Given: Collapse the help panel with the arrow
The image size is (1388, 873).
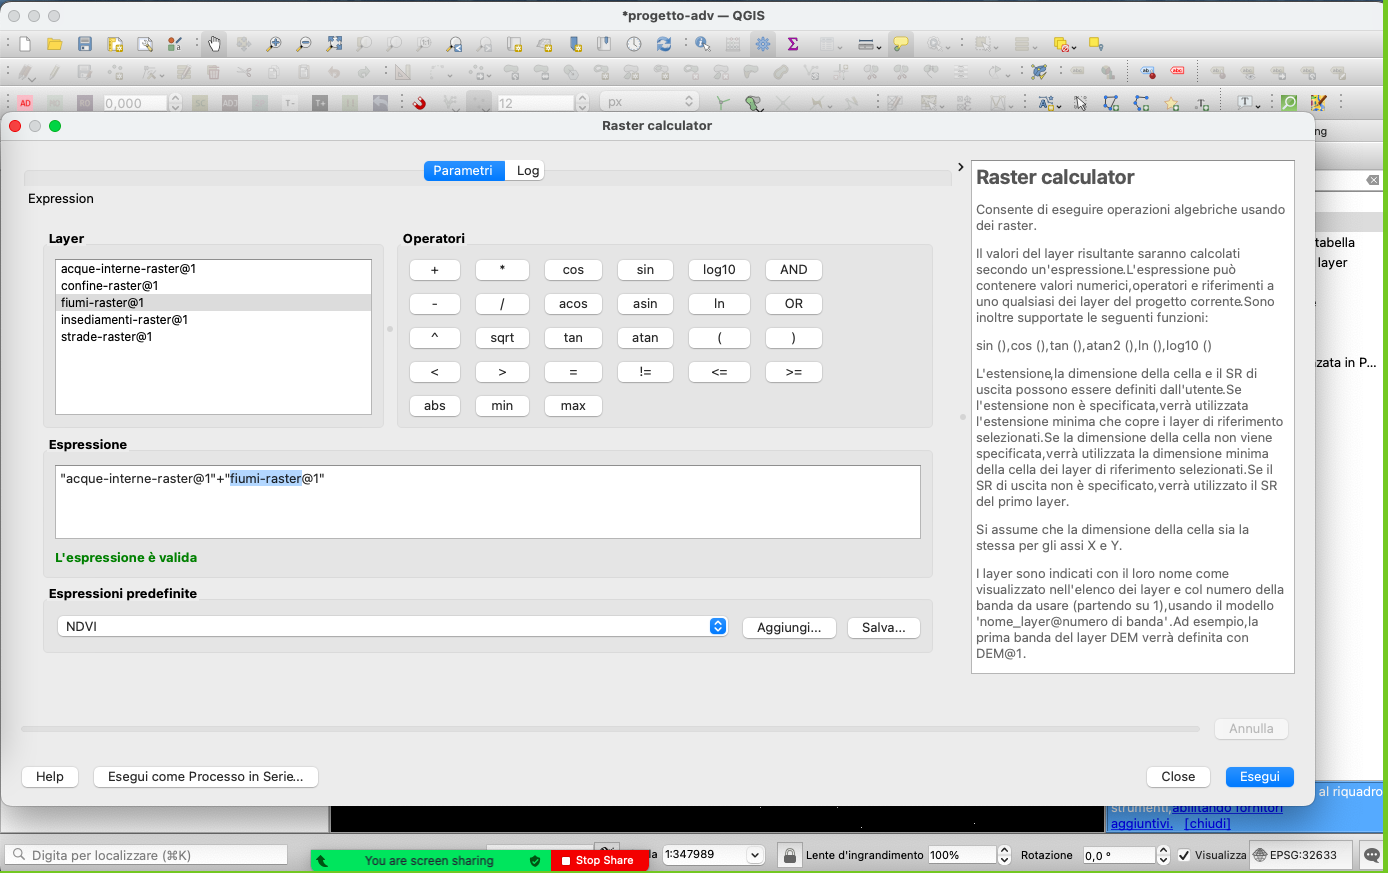Looking at the screenshot, I should (x=960, y=167).
